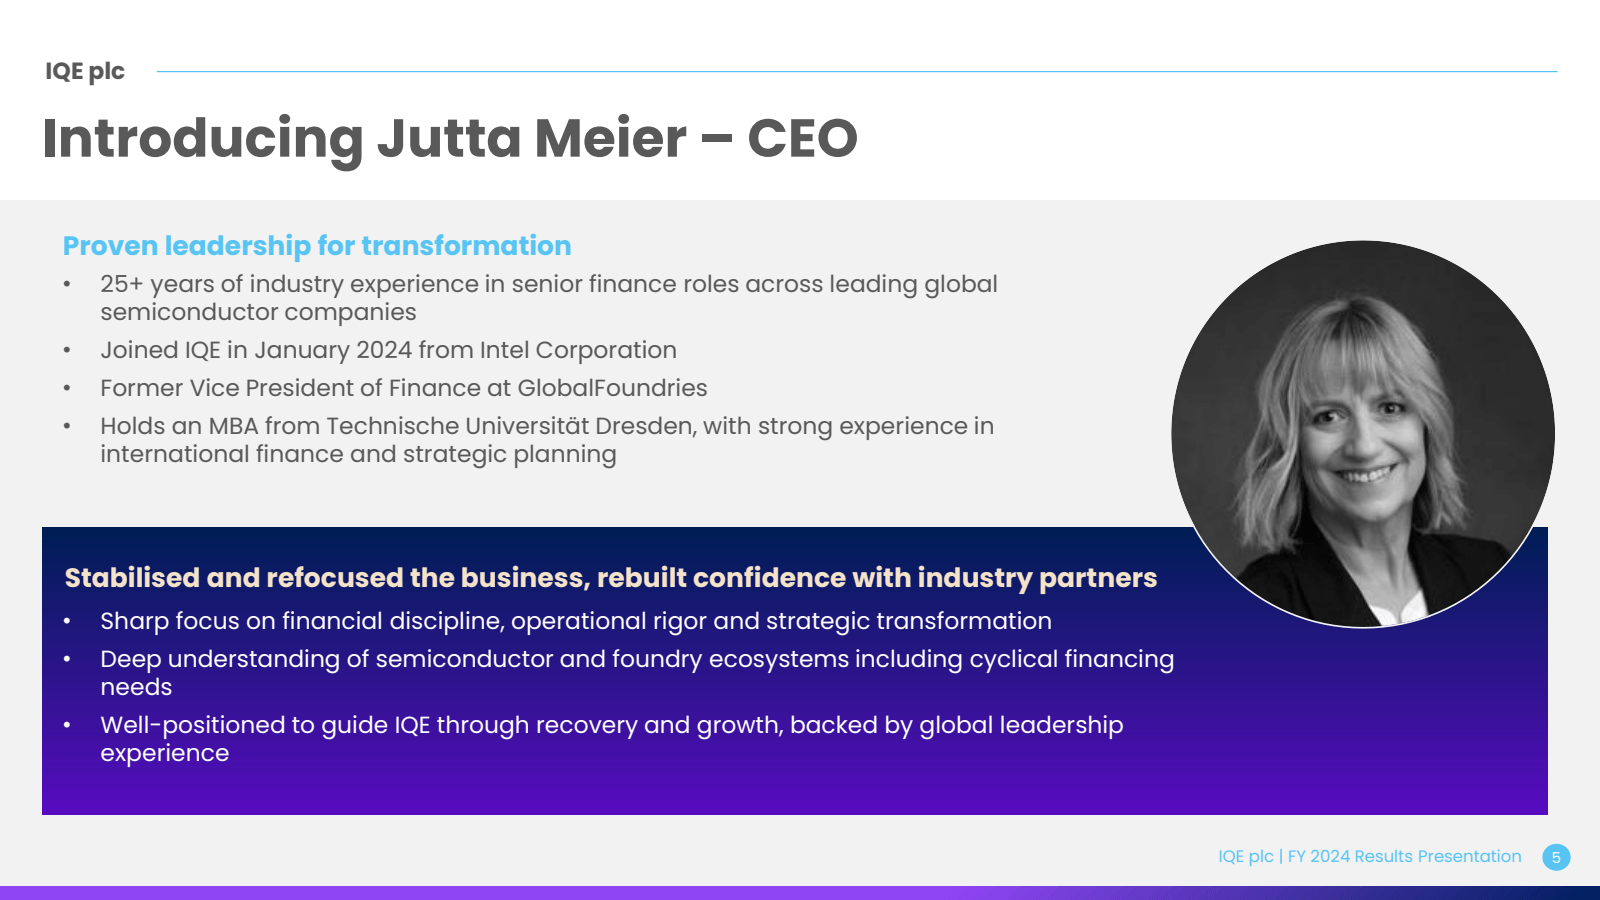Select the 'Stabilised and refocused the business' heading
Viewport: 1600px width, 900px height.
pos(610,578)
